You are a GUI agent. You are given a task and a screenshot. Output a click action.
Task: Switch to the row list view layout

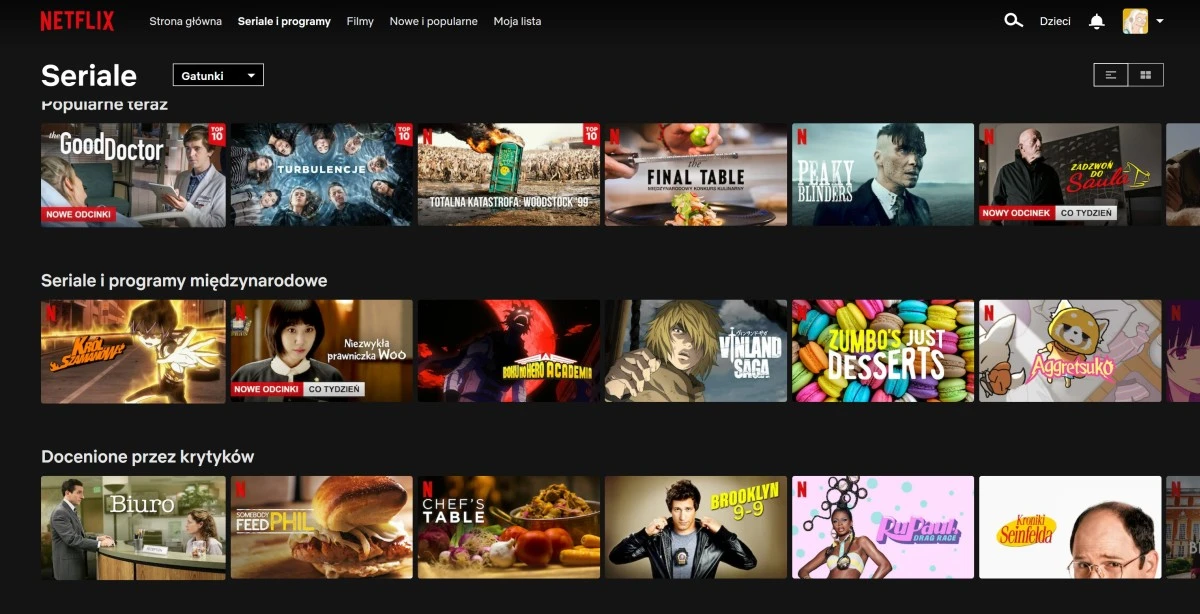tap(1110, 74)
